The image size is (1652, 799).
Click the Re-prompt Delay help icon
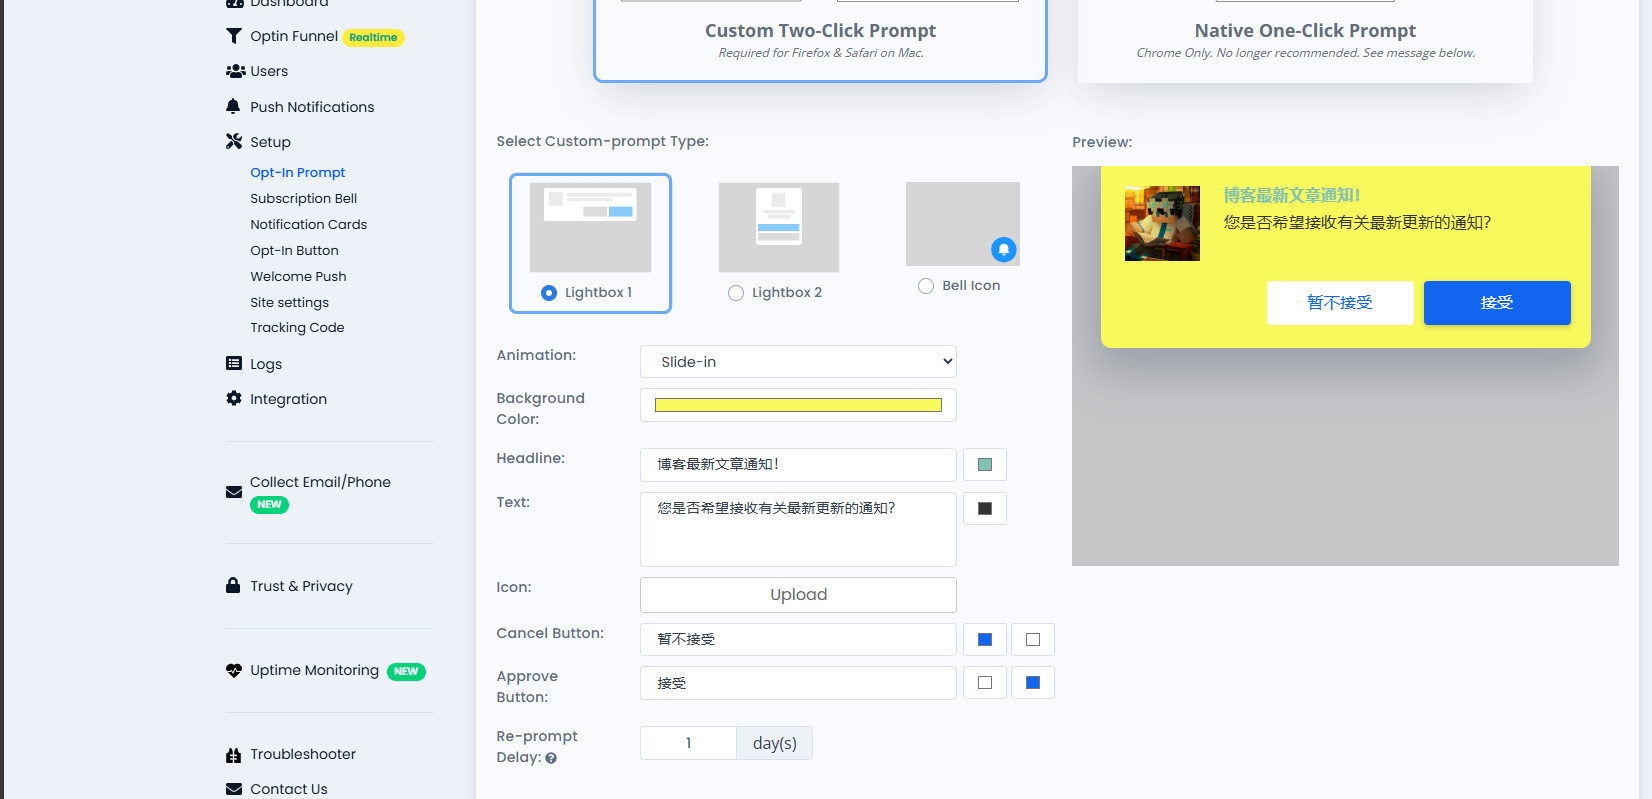(x=551, y=758)
